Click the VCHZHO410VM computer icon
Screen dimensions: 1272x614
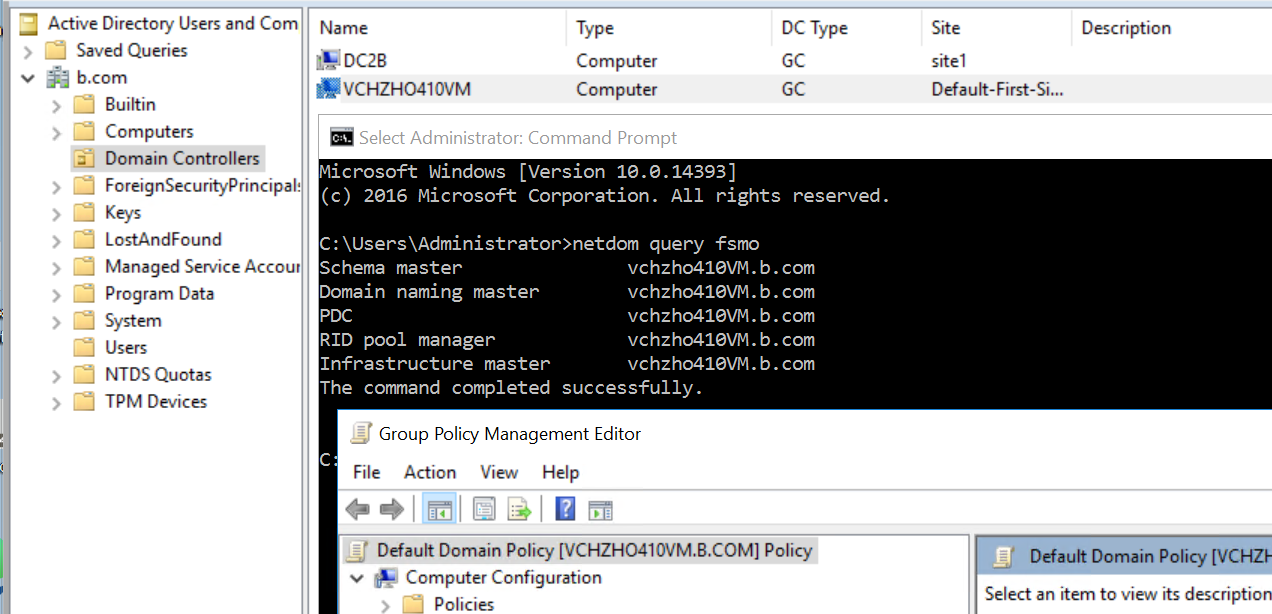coord(328,89)
